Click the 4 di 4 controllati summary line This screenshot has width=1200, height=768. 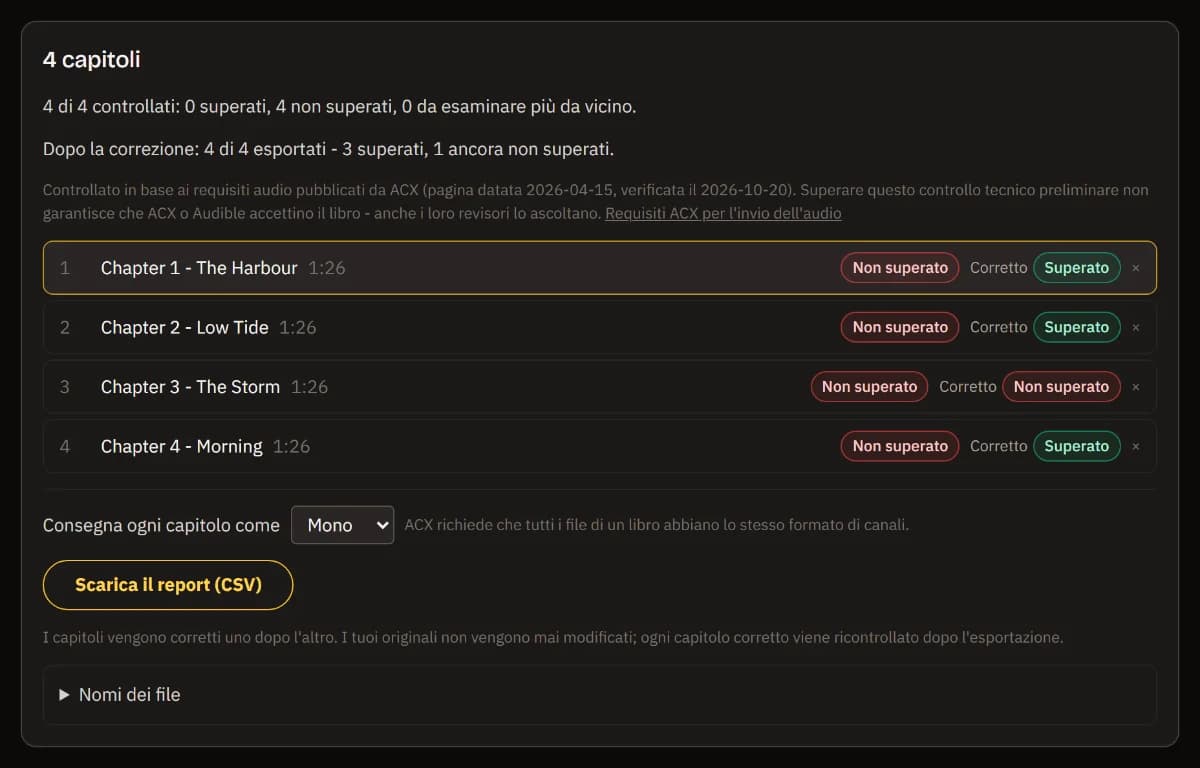click(x=339, y=106)
